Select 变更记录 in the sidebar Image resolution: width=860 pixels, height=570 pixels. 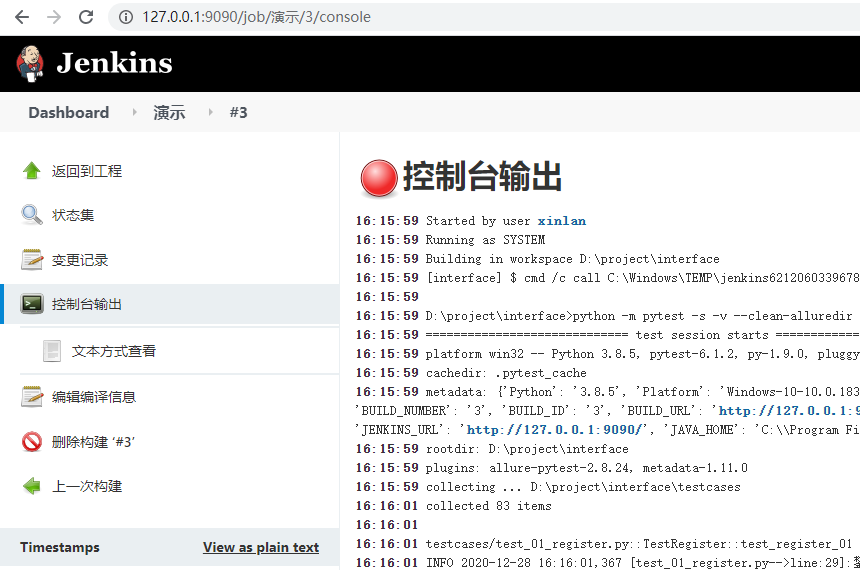[x=80, y=260]
